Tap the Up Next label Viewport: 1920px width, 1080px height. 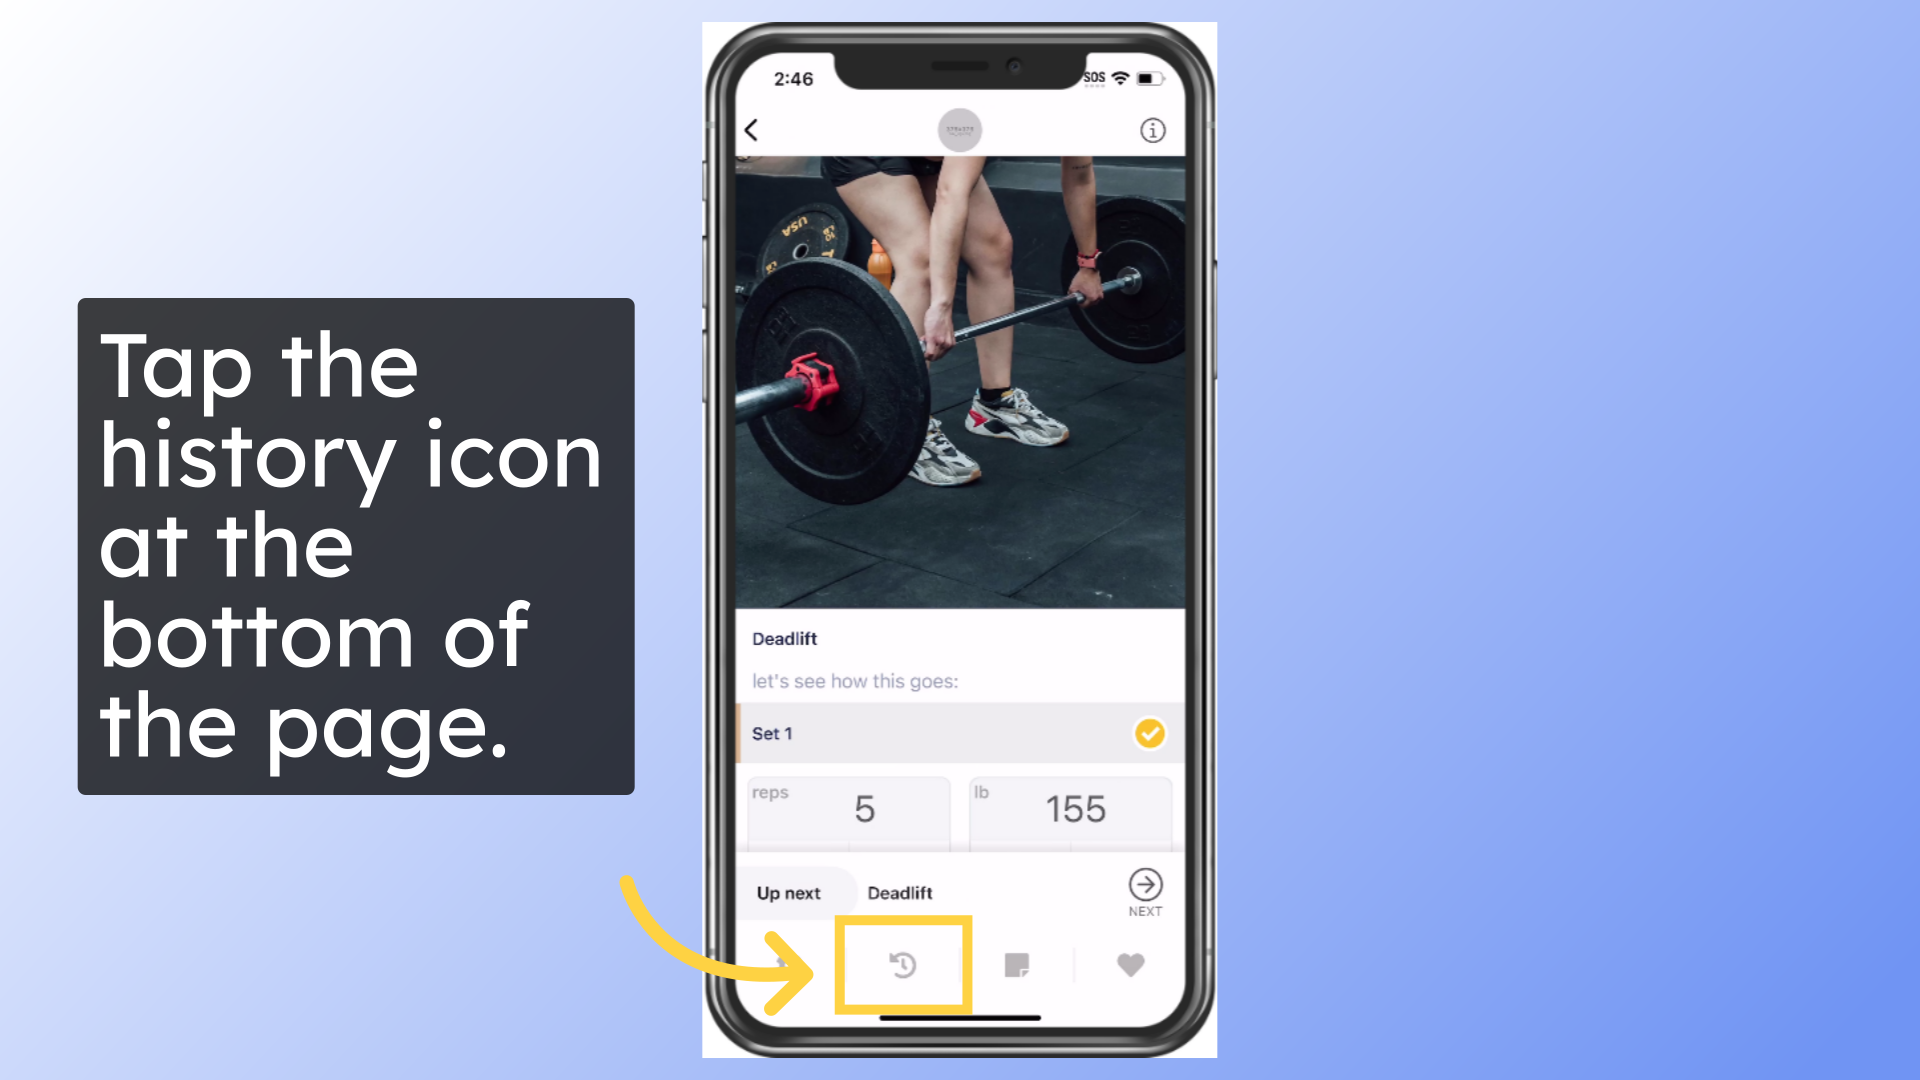pos(787,891)
